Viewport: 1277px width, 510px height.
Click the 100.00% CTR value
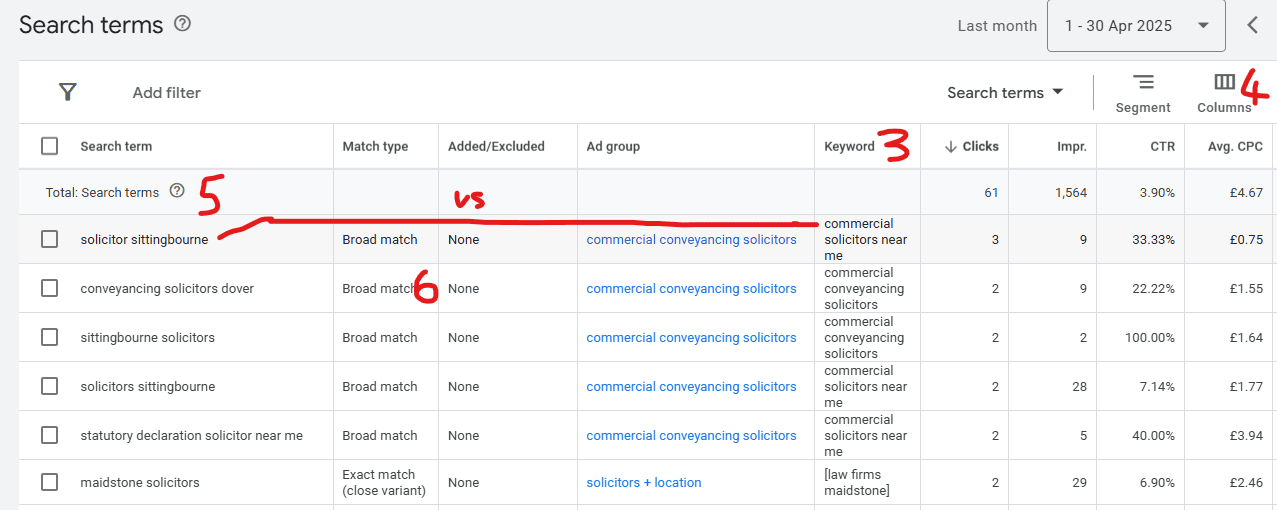(1150, 337)
